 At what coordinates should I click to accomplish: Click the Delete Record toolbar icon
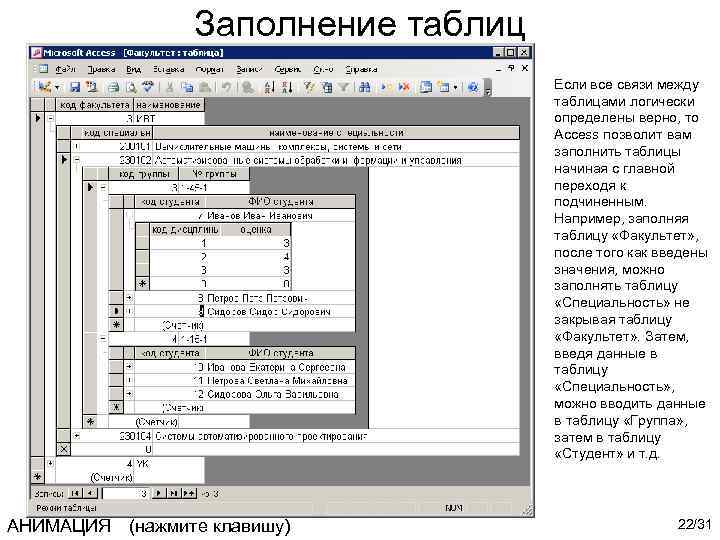[404, 87]
